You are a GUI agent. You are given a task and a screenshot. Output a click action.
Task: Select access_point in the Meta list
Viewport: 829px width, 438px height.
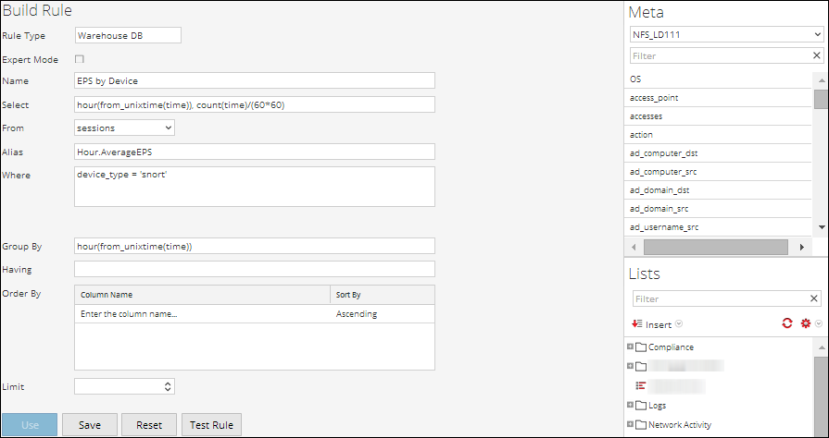718,97
